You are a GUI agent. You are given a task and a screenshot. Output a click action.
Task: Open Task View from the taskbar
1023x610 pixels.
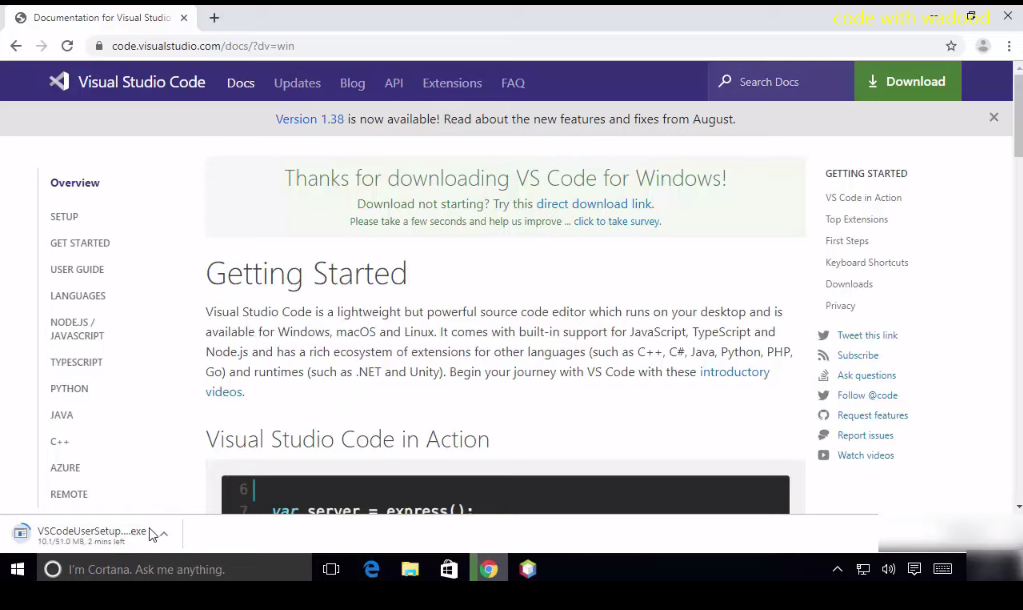click(x=331, y=570)
